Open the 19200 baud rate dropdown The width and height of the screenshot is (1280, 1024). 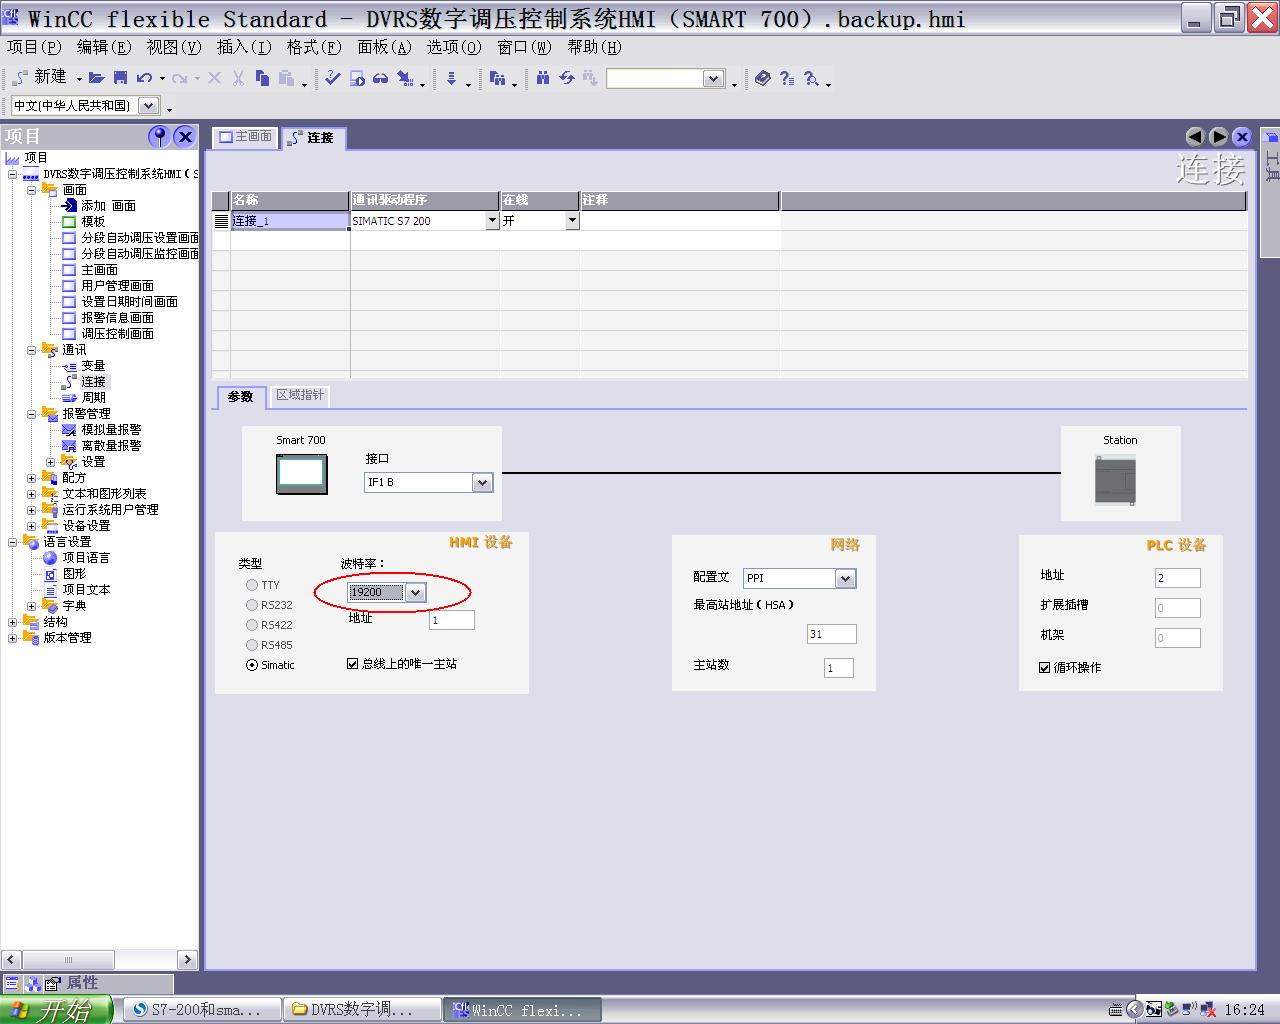click(416, 592)
